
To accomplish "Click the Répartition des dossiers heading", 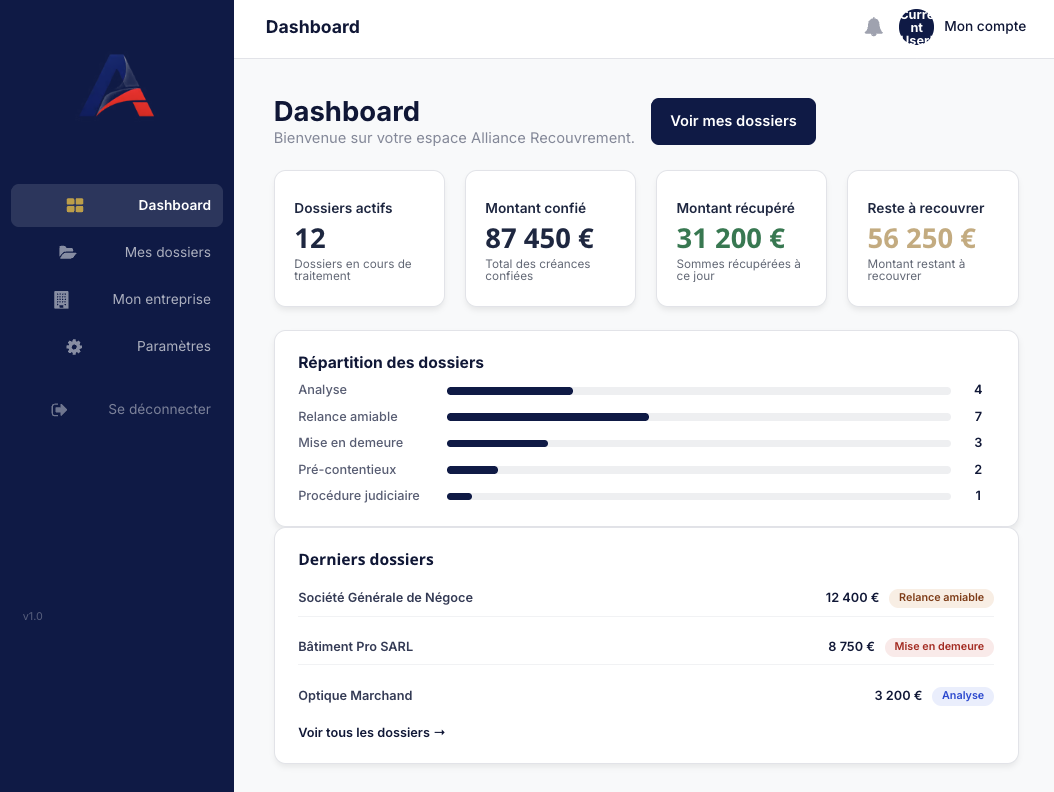I will click(x=391, y=362).
